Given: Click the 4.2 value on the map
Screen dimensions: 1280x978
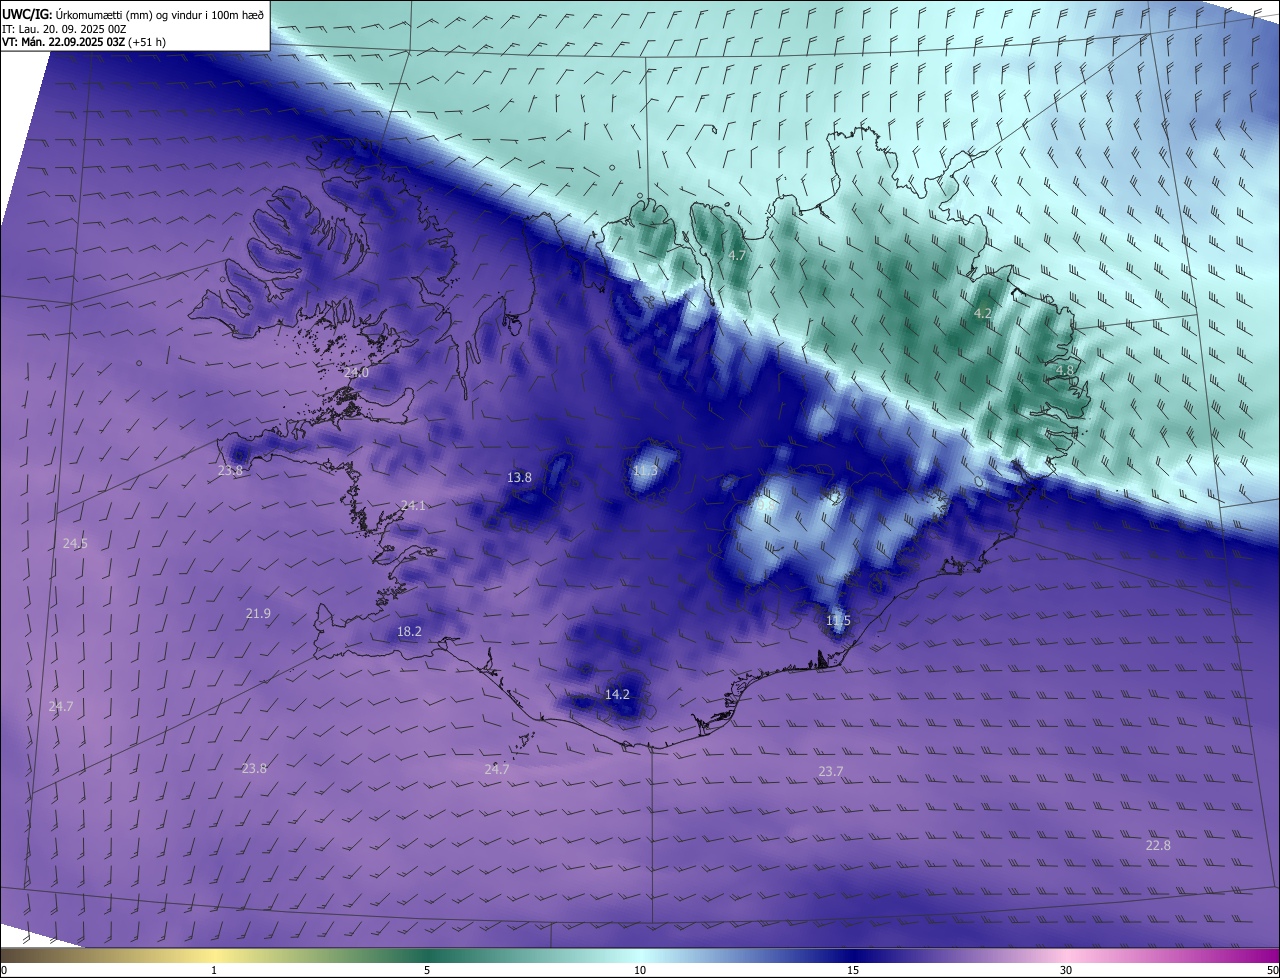Looking at the screenshot, I should pos(983,313).
